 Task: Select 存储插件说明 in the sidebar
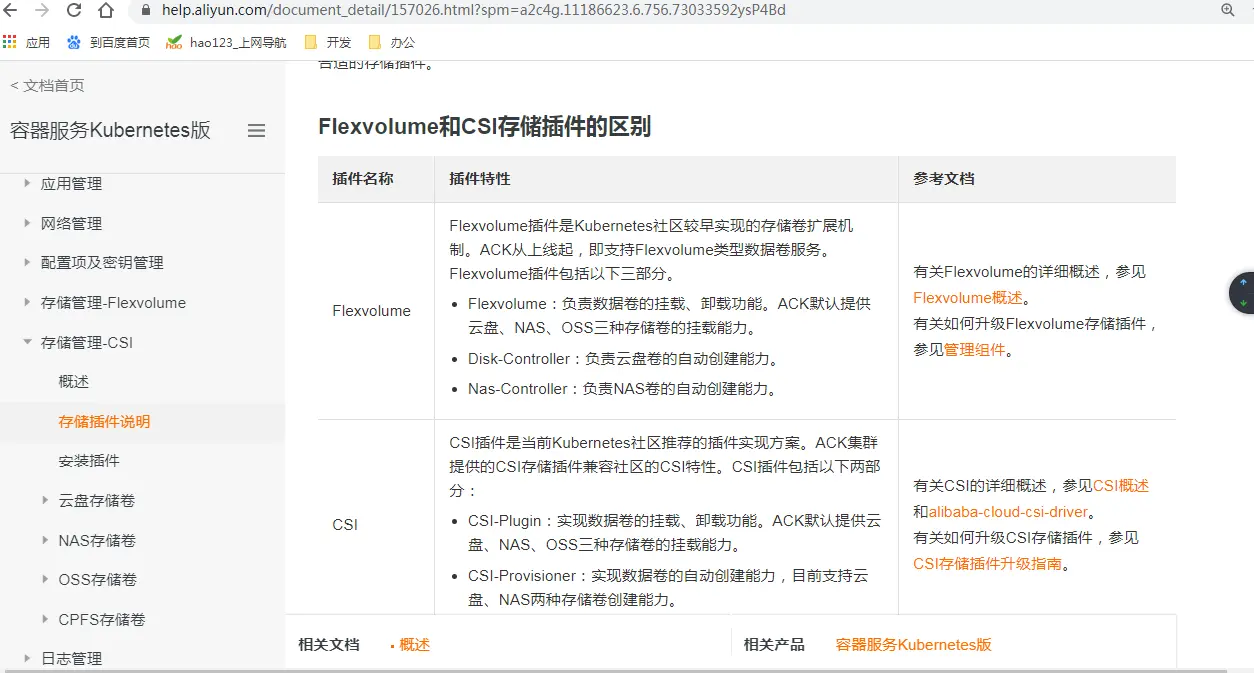coord(104,421)
